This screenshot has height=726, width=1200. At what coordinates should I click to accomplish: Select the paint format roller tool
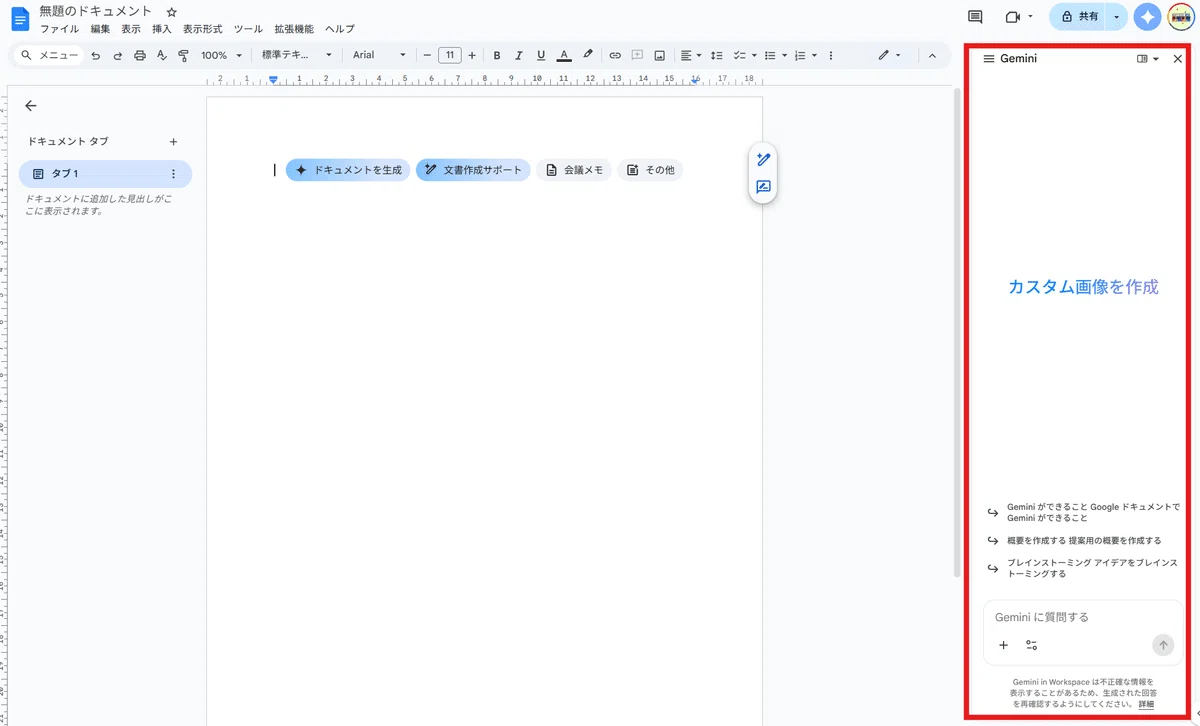pyautogui.click(x=183, y=56)
